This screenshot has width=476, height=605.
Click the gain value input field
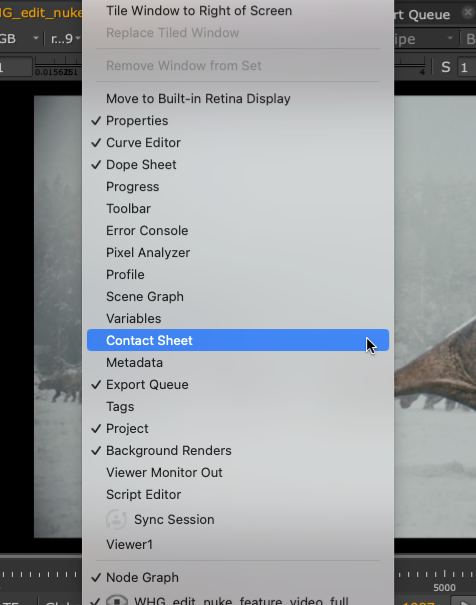[x=15, y=67]
